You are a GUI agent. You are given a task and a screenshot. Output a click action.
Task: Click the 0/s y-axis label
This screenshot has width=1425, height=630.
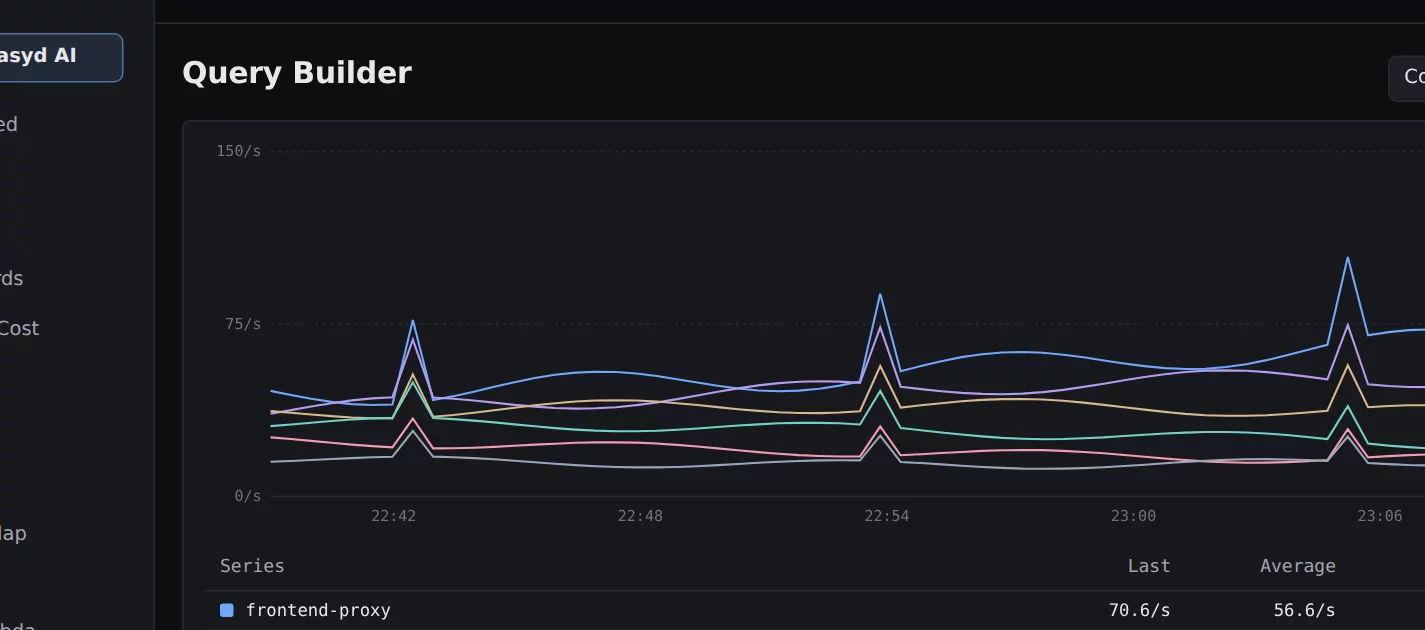click(x=248, y=496)
